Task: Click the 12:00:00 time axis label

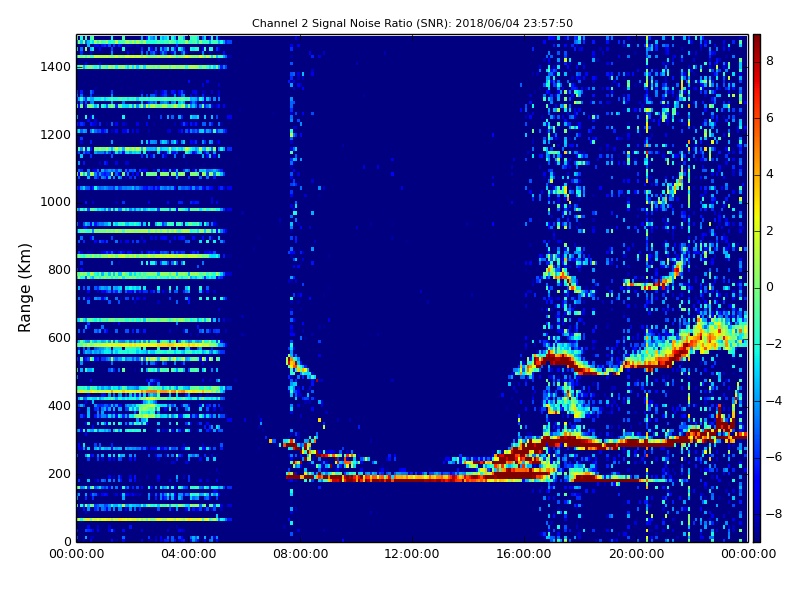Action: tap(412, 554)
